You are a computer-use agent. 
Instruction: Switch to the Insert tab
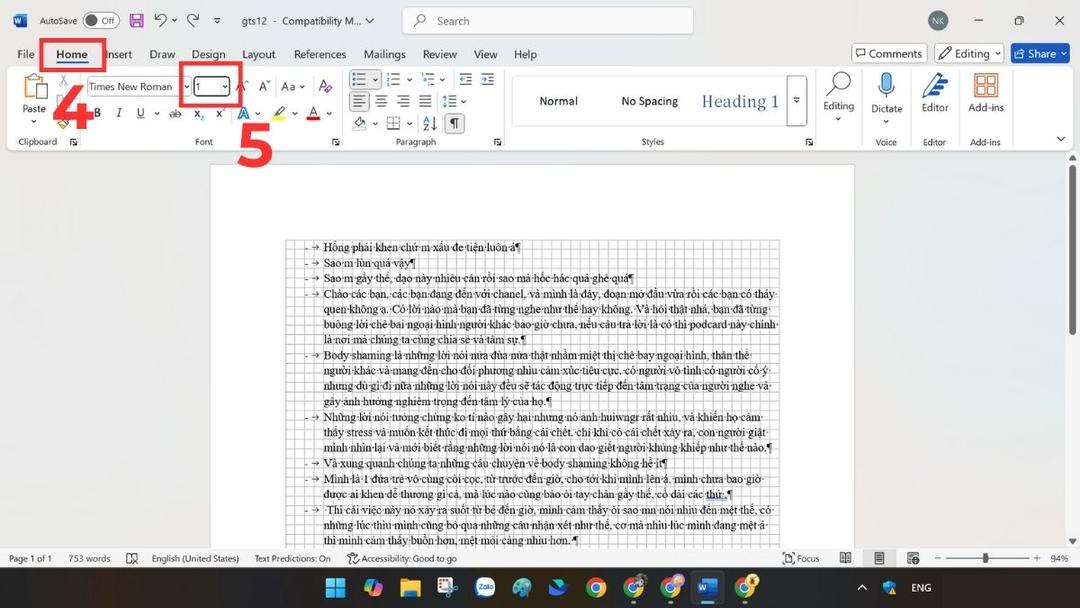point(119,54)
